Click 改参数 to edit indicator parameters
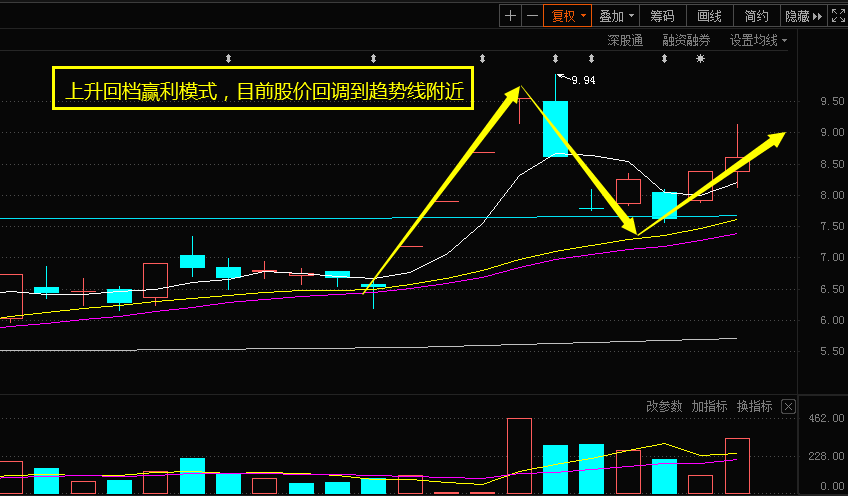This screenshot has width=848, height=496. point(664,406)
